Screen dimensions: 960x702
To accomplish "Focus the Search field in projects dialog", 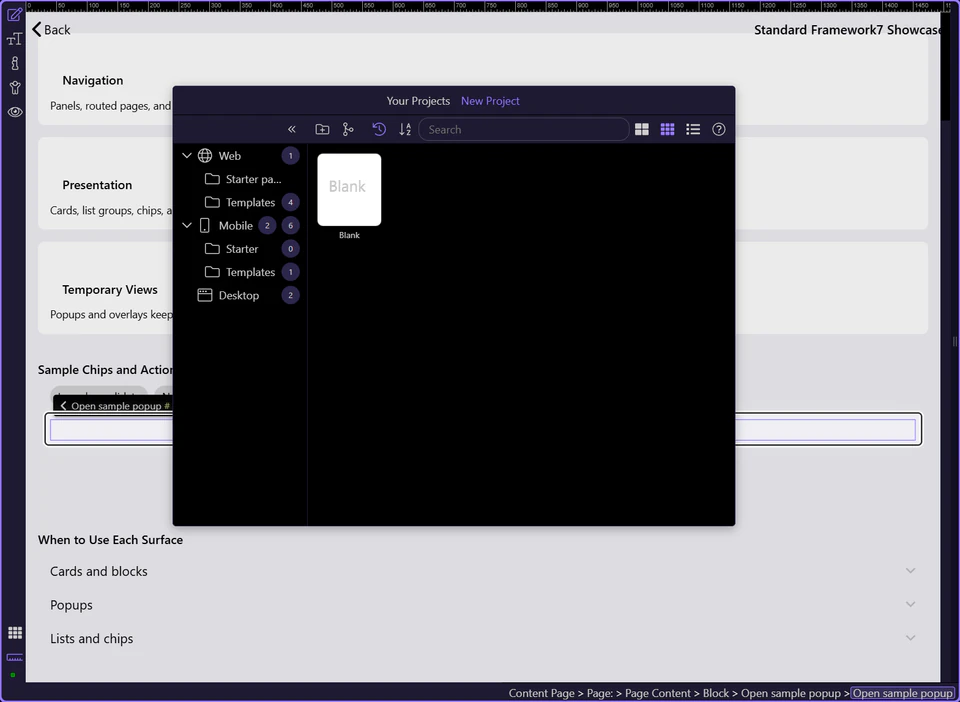I will point(524,130).
